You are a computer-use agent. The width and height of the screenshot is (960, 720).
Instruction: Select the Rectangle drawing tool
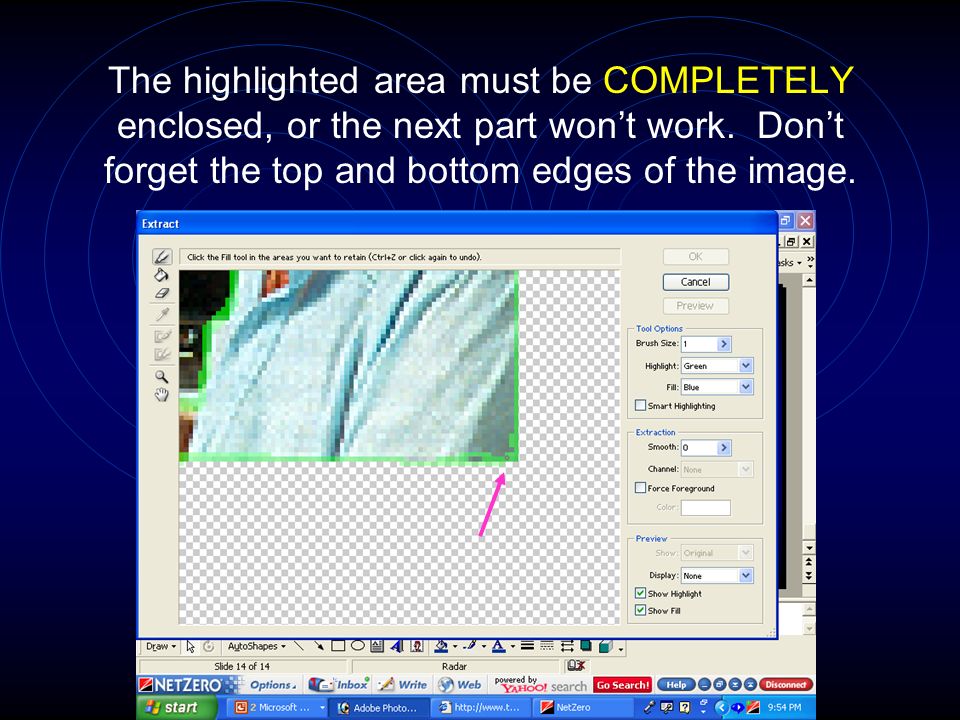tap(338, 646)
